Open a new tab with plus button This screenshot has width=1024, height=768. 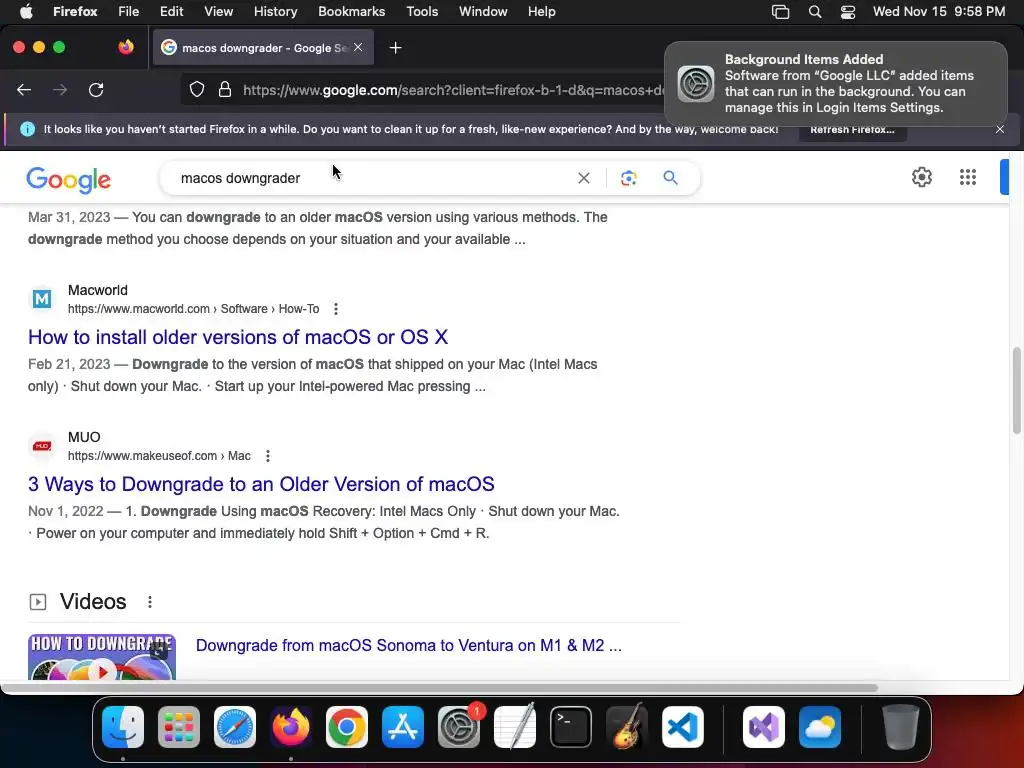tap(395, 48)
